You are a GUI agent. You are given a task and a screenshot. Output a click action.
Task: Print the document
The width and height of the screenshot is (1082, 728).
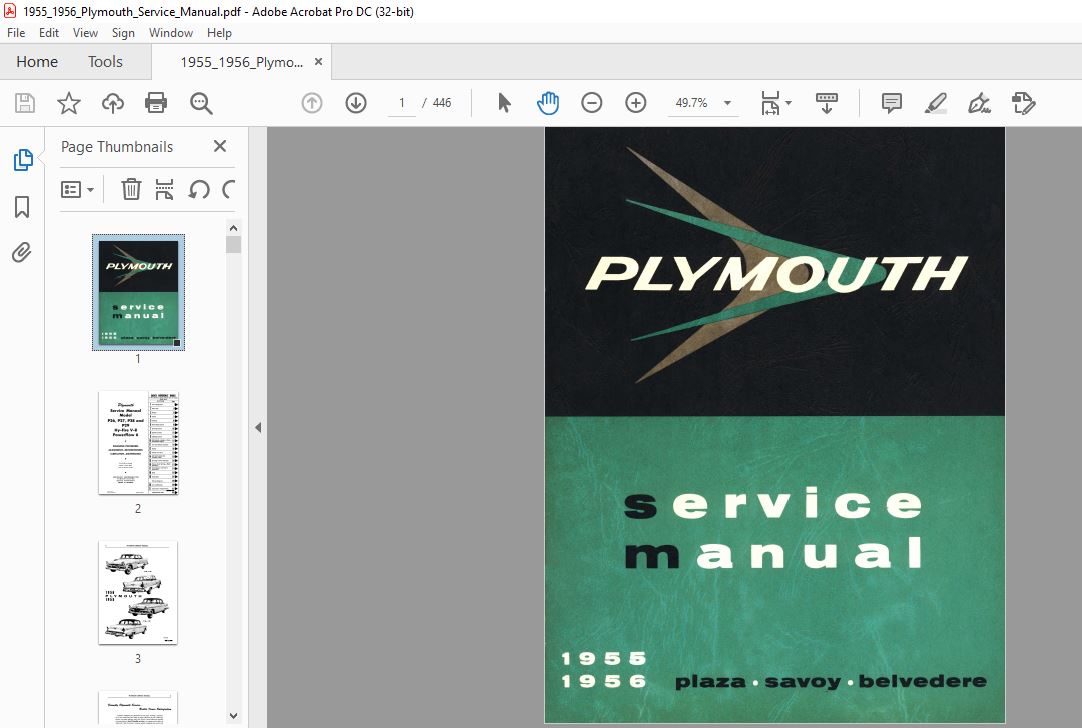pyautogui.click(x=156, y=104)
